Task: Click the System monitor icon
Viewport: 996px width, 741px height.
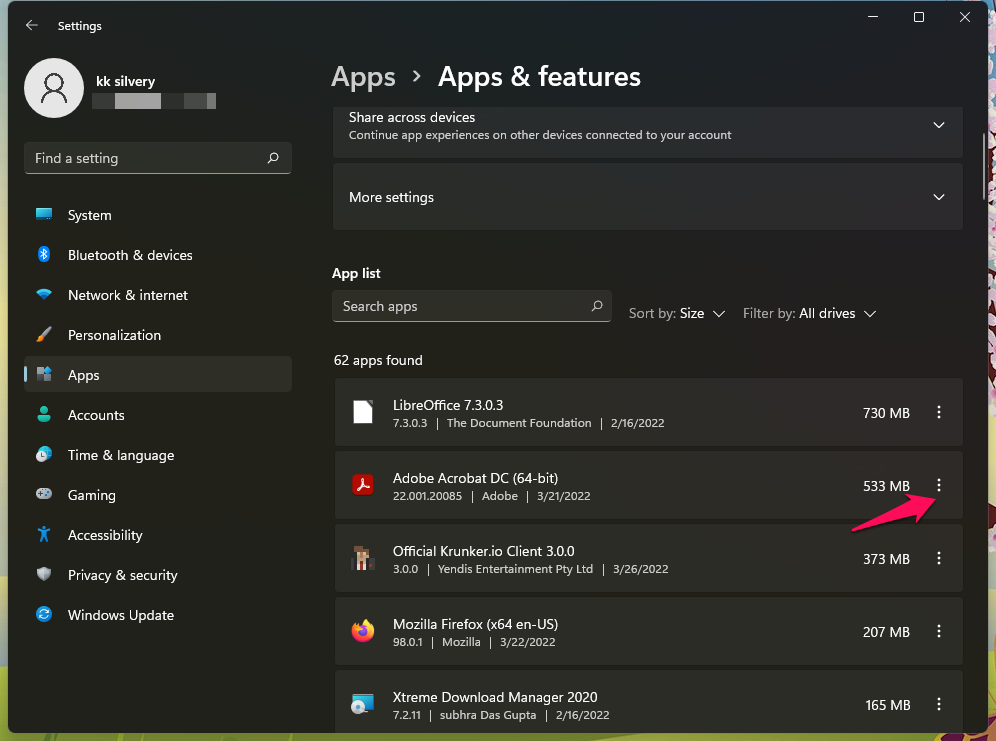Action: [x=44, y=215]
